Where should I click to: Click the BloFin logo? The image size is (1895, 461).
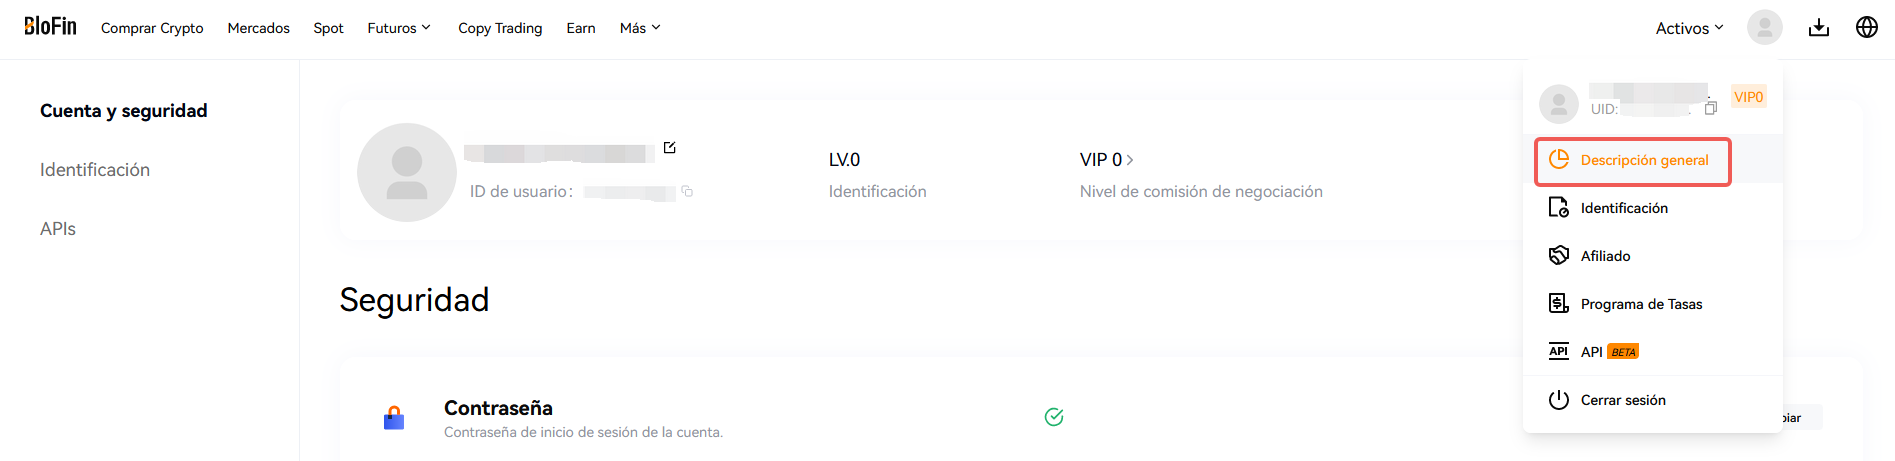[50, 27]
